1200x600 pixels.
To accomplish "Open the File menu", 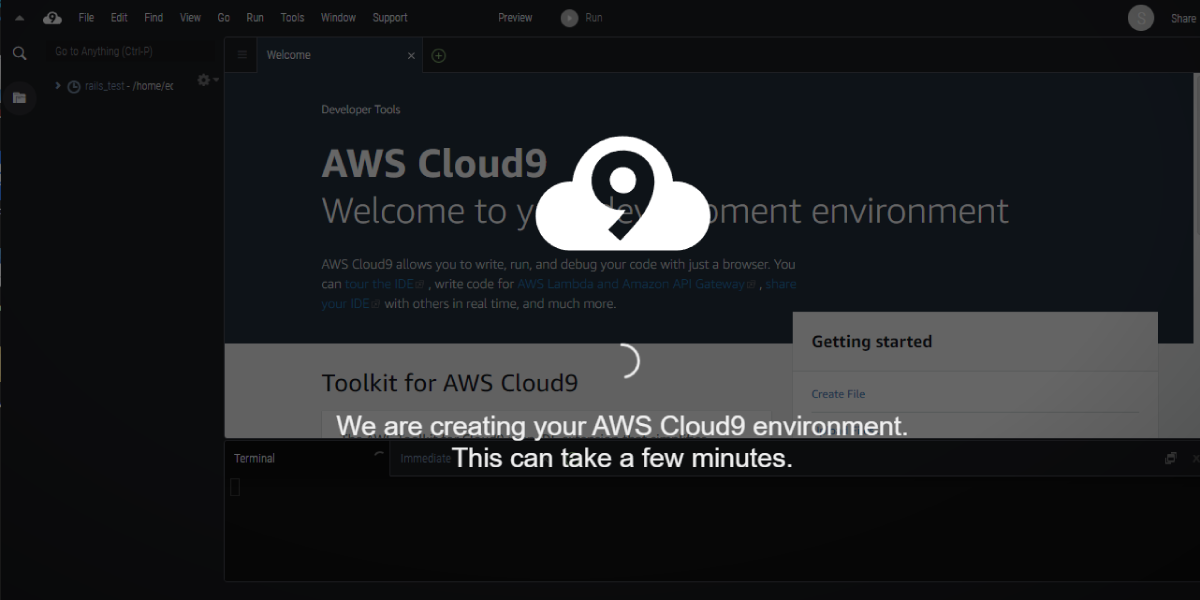I will click(x=86, y=17).
